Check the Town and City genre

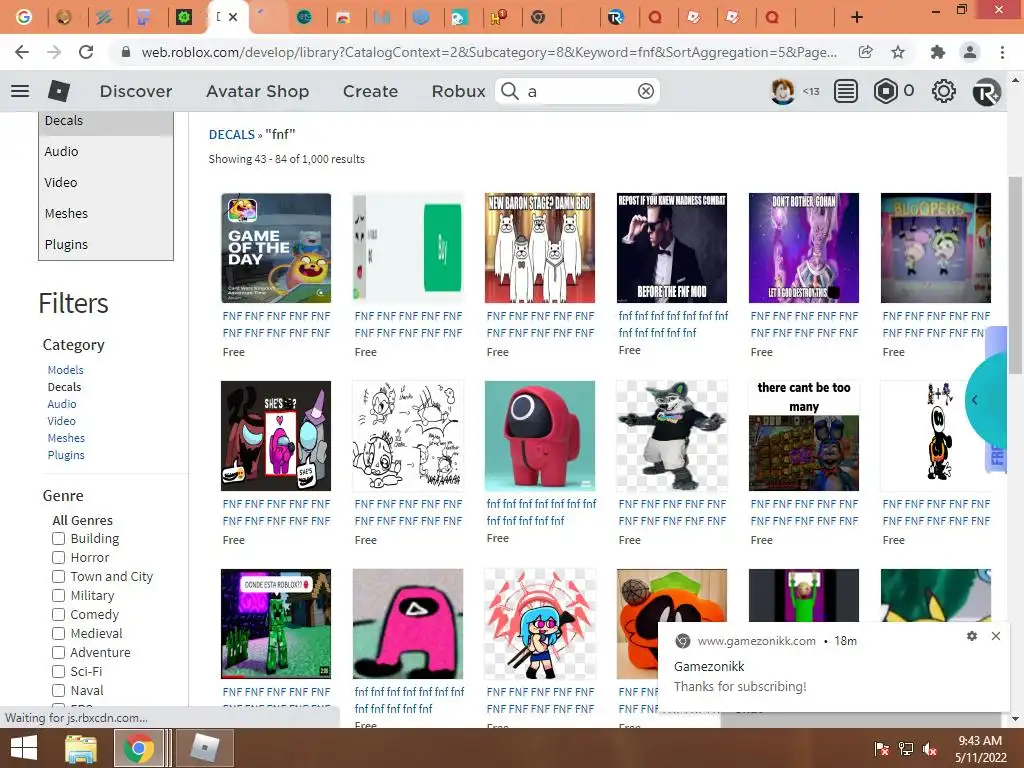58,577
